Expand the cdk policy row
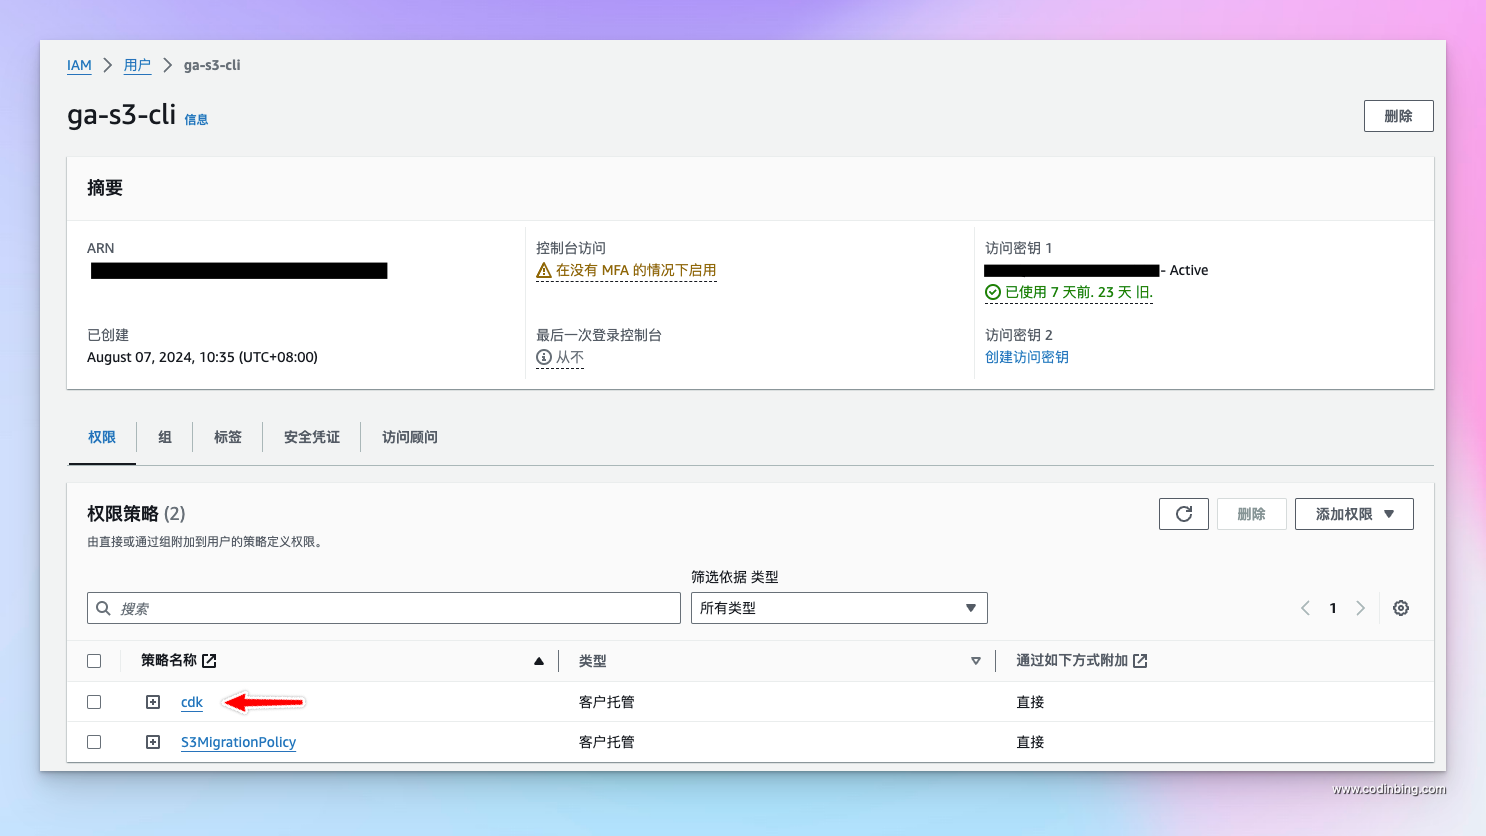Image resolution: width=1486 pixels, height=836 pixels. tap(153, 702)
